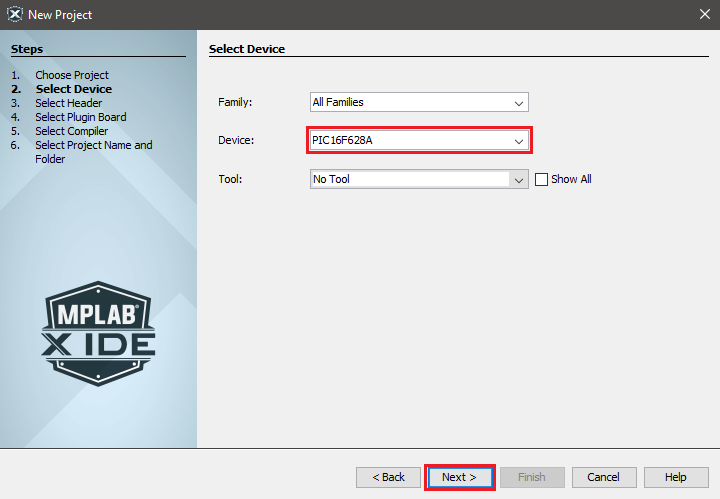Image resolution: width=720 pixels, height=499 pixels.
Task: Click step 4 Select Plugin Board
Action: 80,117
